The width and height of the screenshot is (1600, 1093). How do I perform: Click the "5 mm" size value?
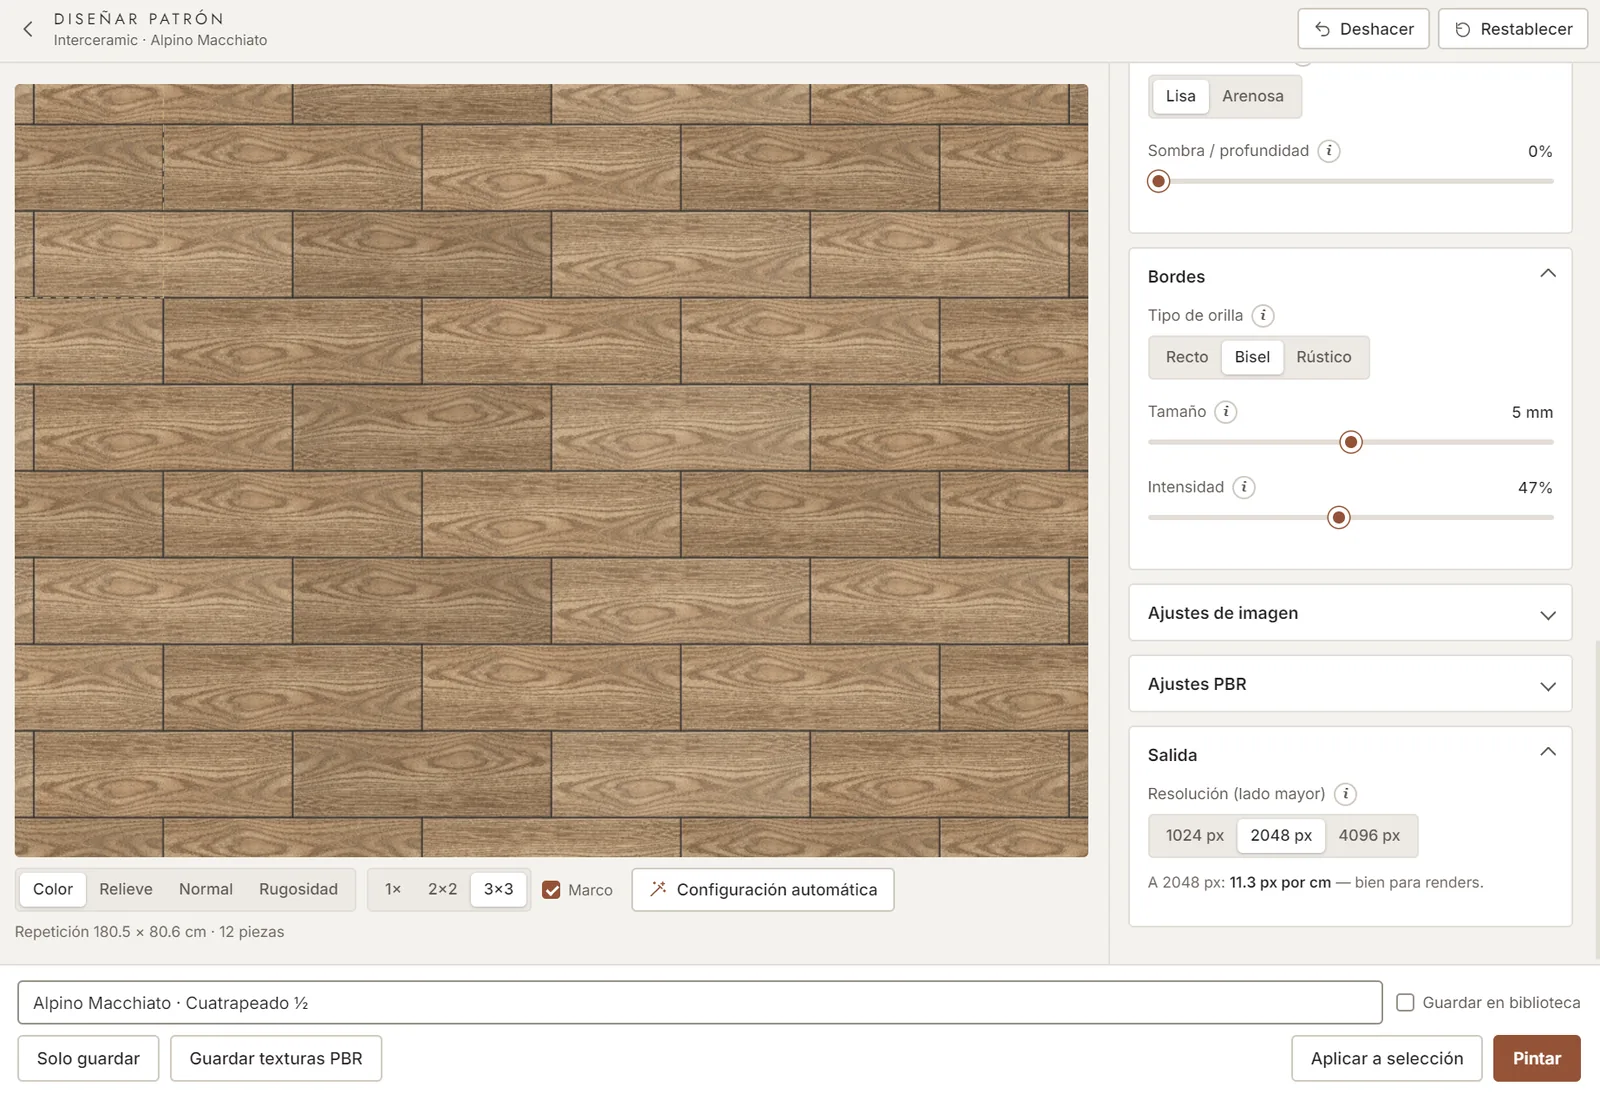(x=1532, y=412)
